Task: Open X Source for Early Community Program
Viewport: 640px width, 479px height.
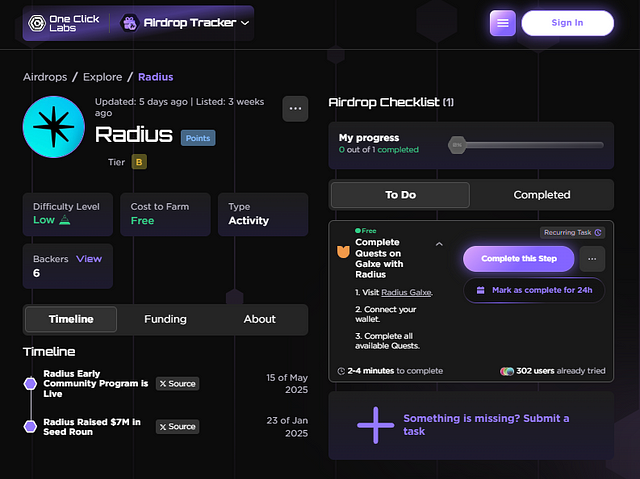Action: [178, 384]
